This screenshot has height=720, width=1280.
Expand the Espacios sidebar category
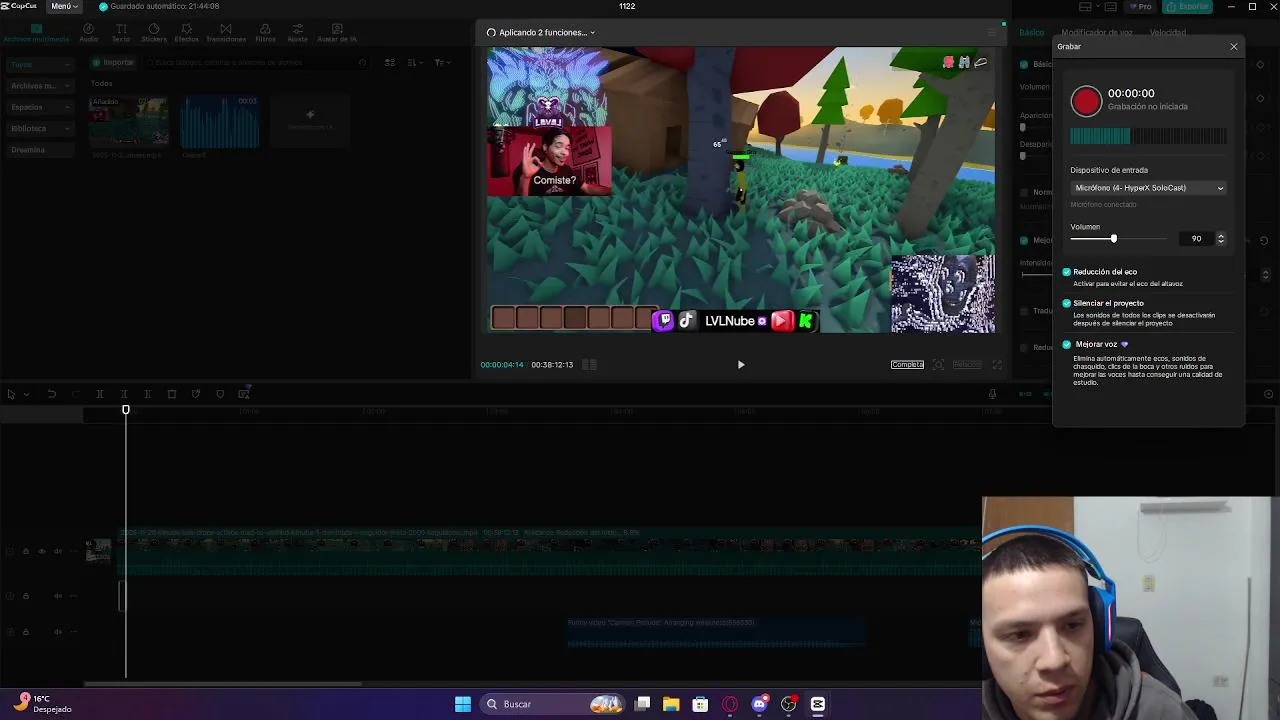40,107
